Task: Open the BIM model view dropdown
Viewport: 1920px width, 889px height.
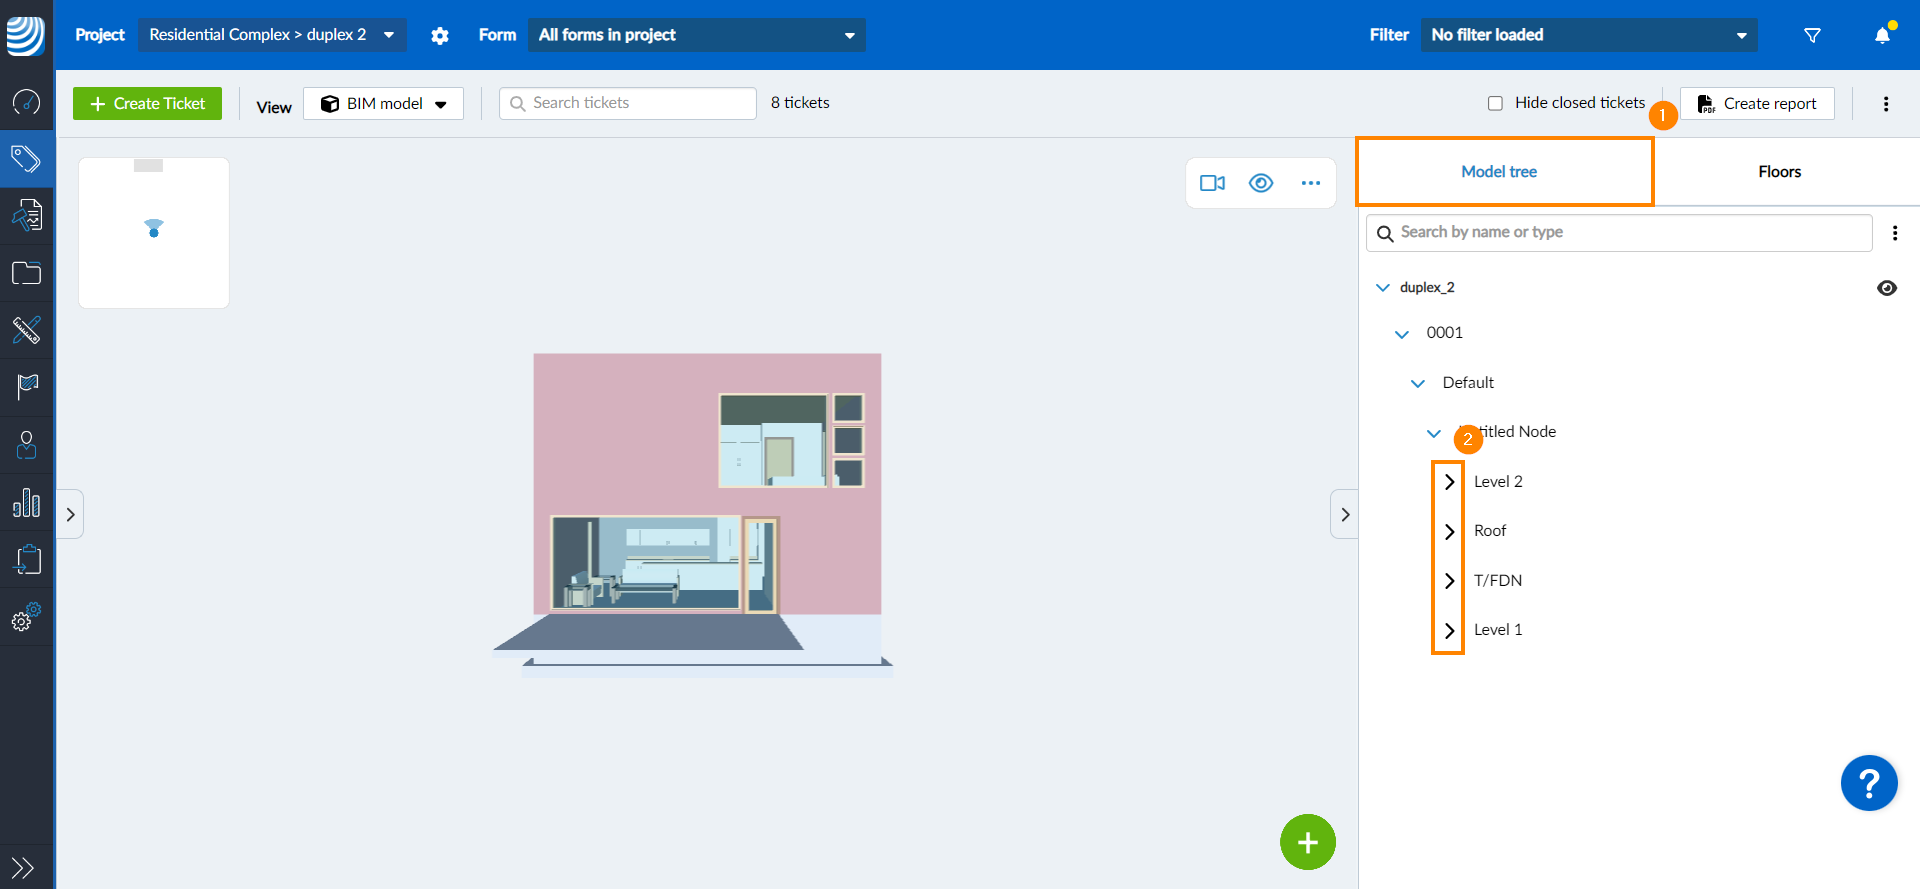Action: tap(383, 104)
